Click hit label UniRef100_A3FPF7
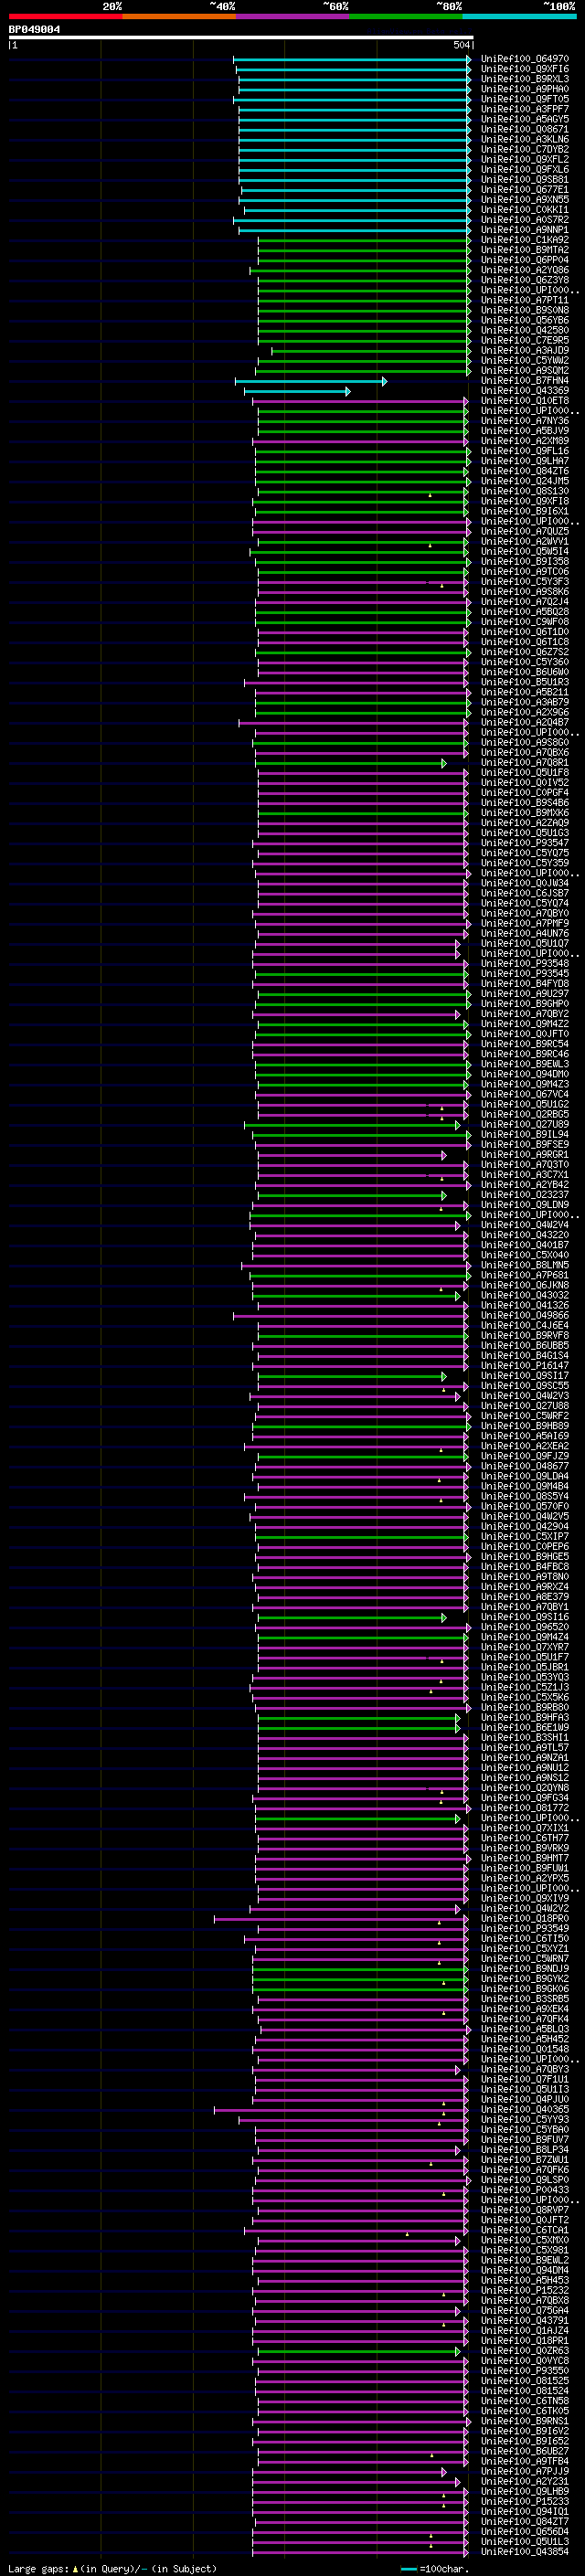 click(x=525, y=109)
